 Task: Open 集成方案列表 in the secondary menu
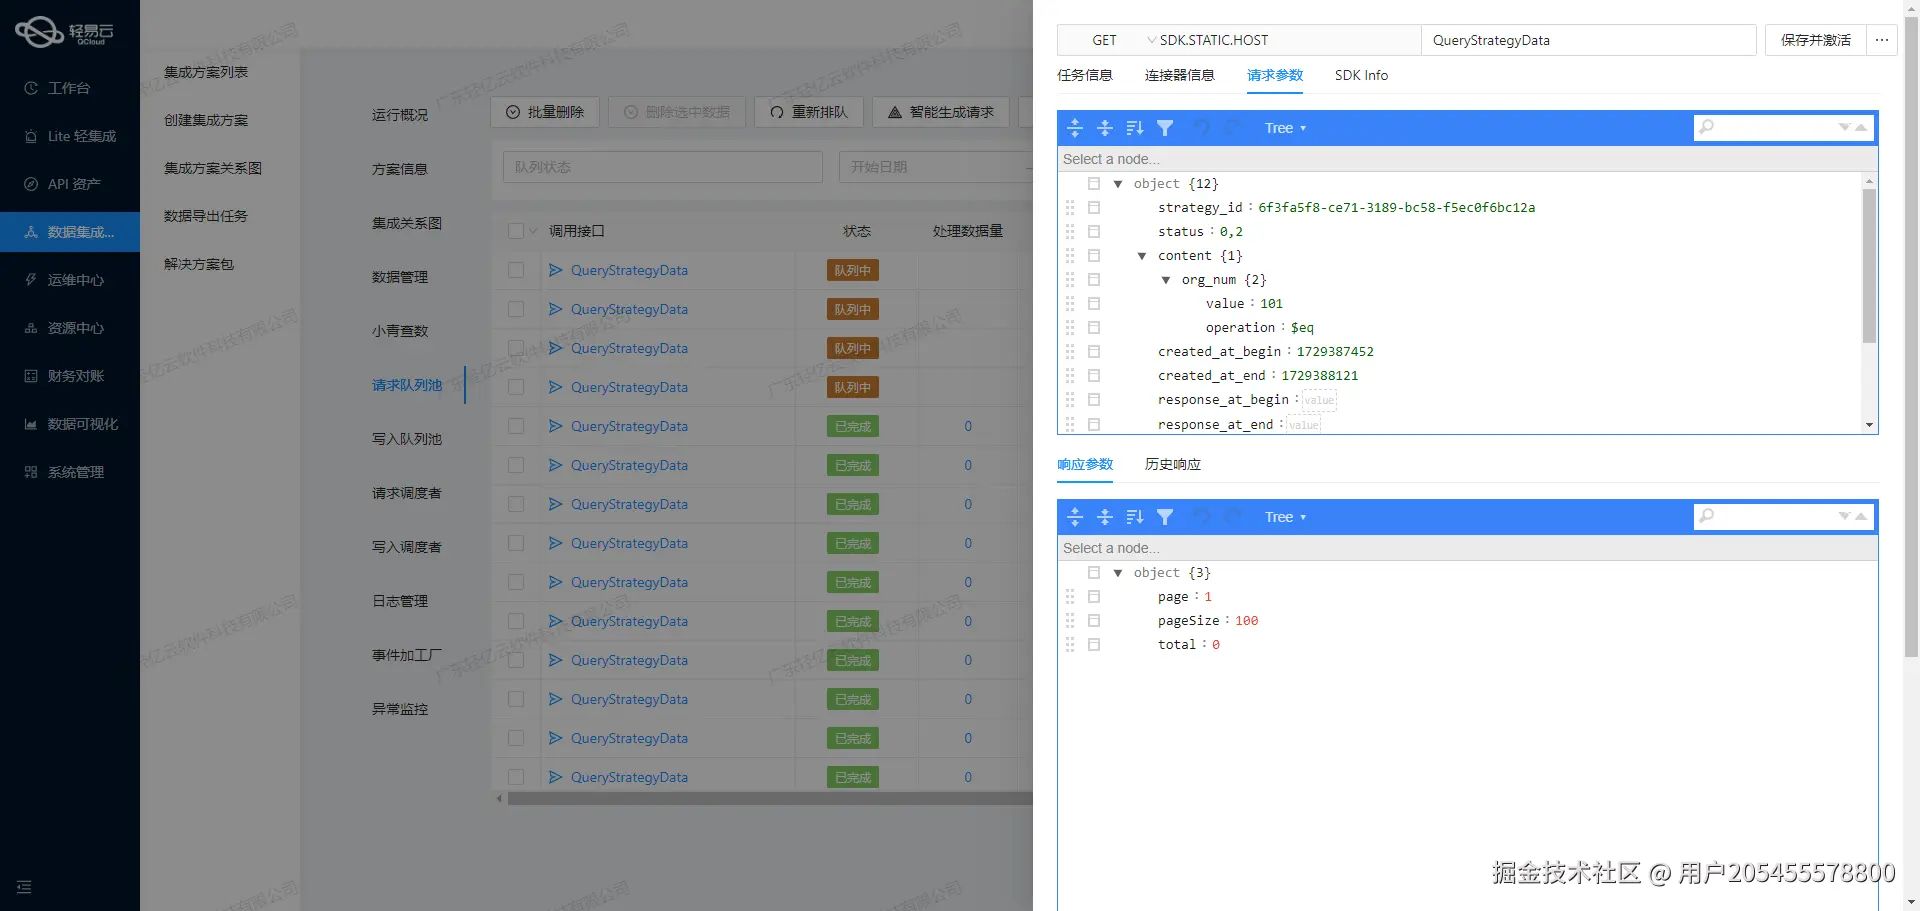click(206, 72)
